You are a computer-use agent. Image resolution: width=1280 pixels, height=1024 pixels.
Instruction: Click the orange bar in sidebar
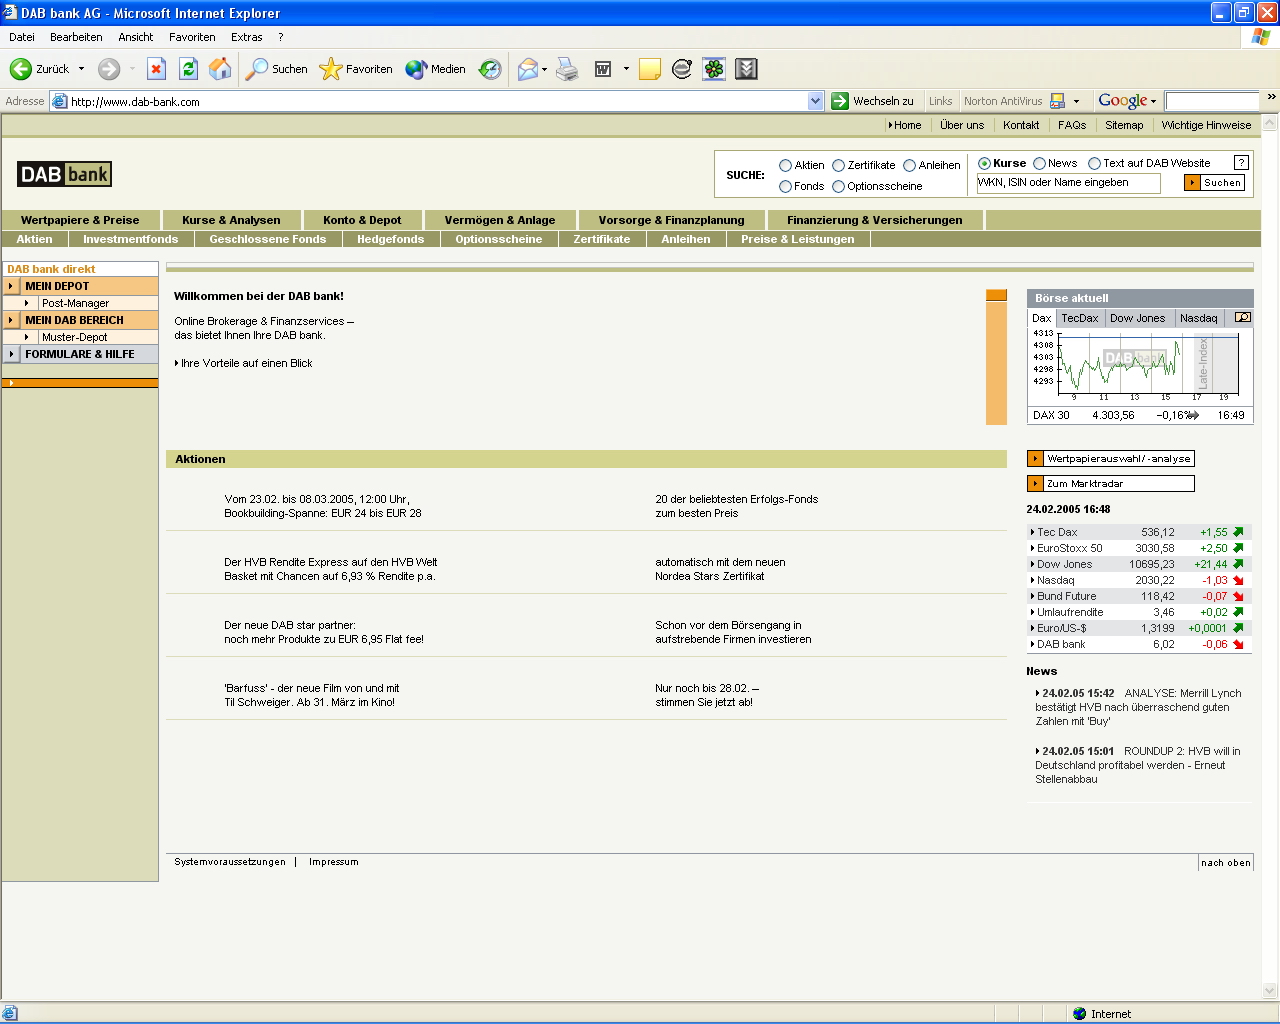click(x=80, y=383)
